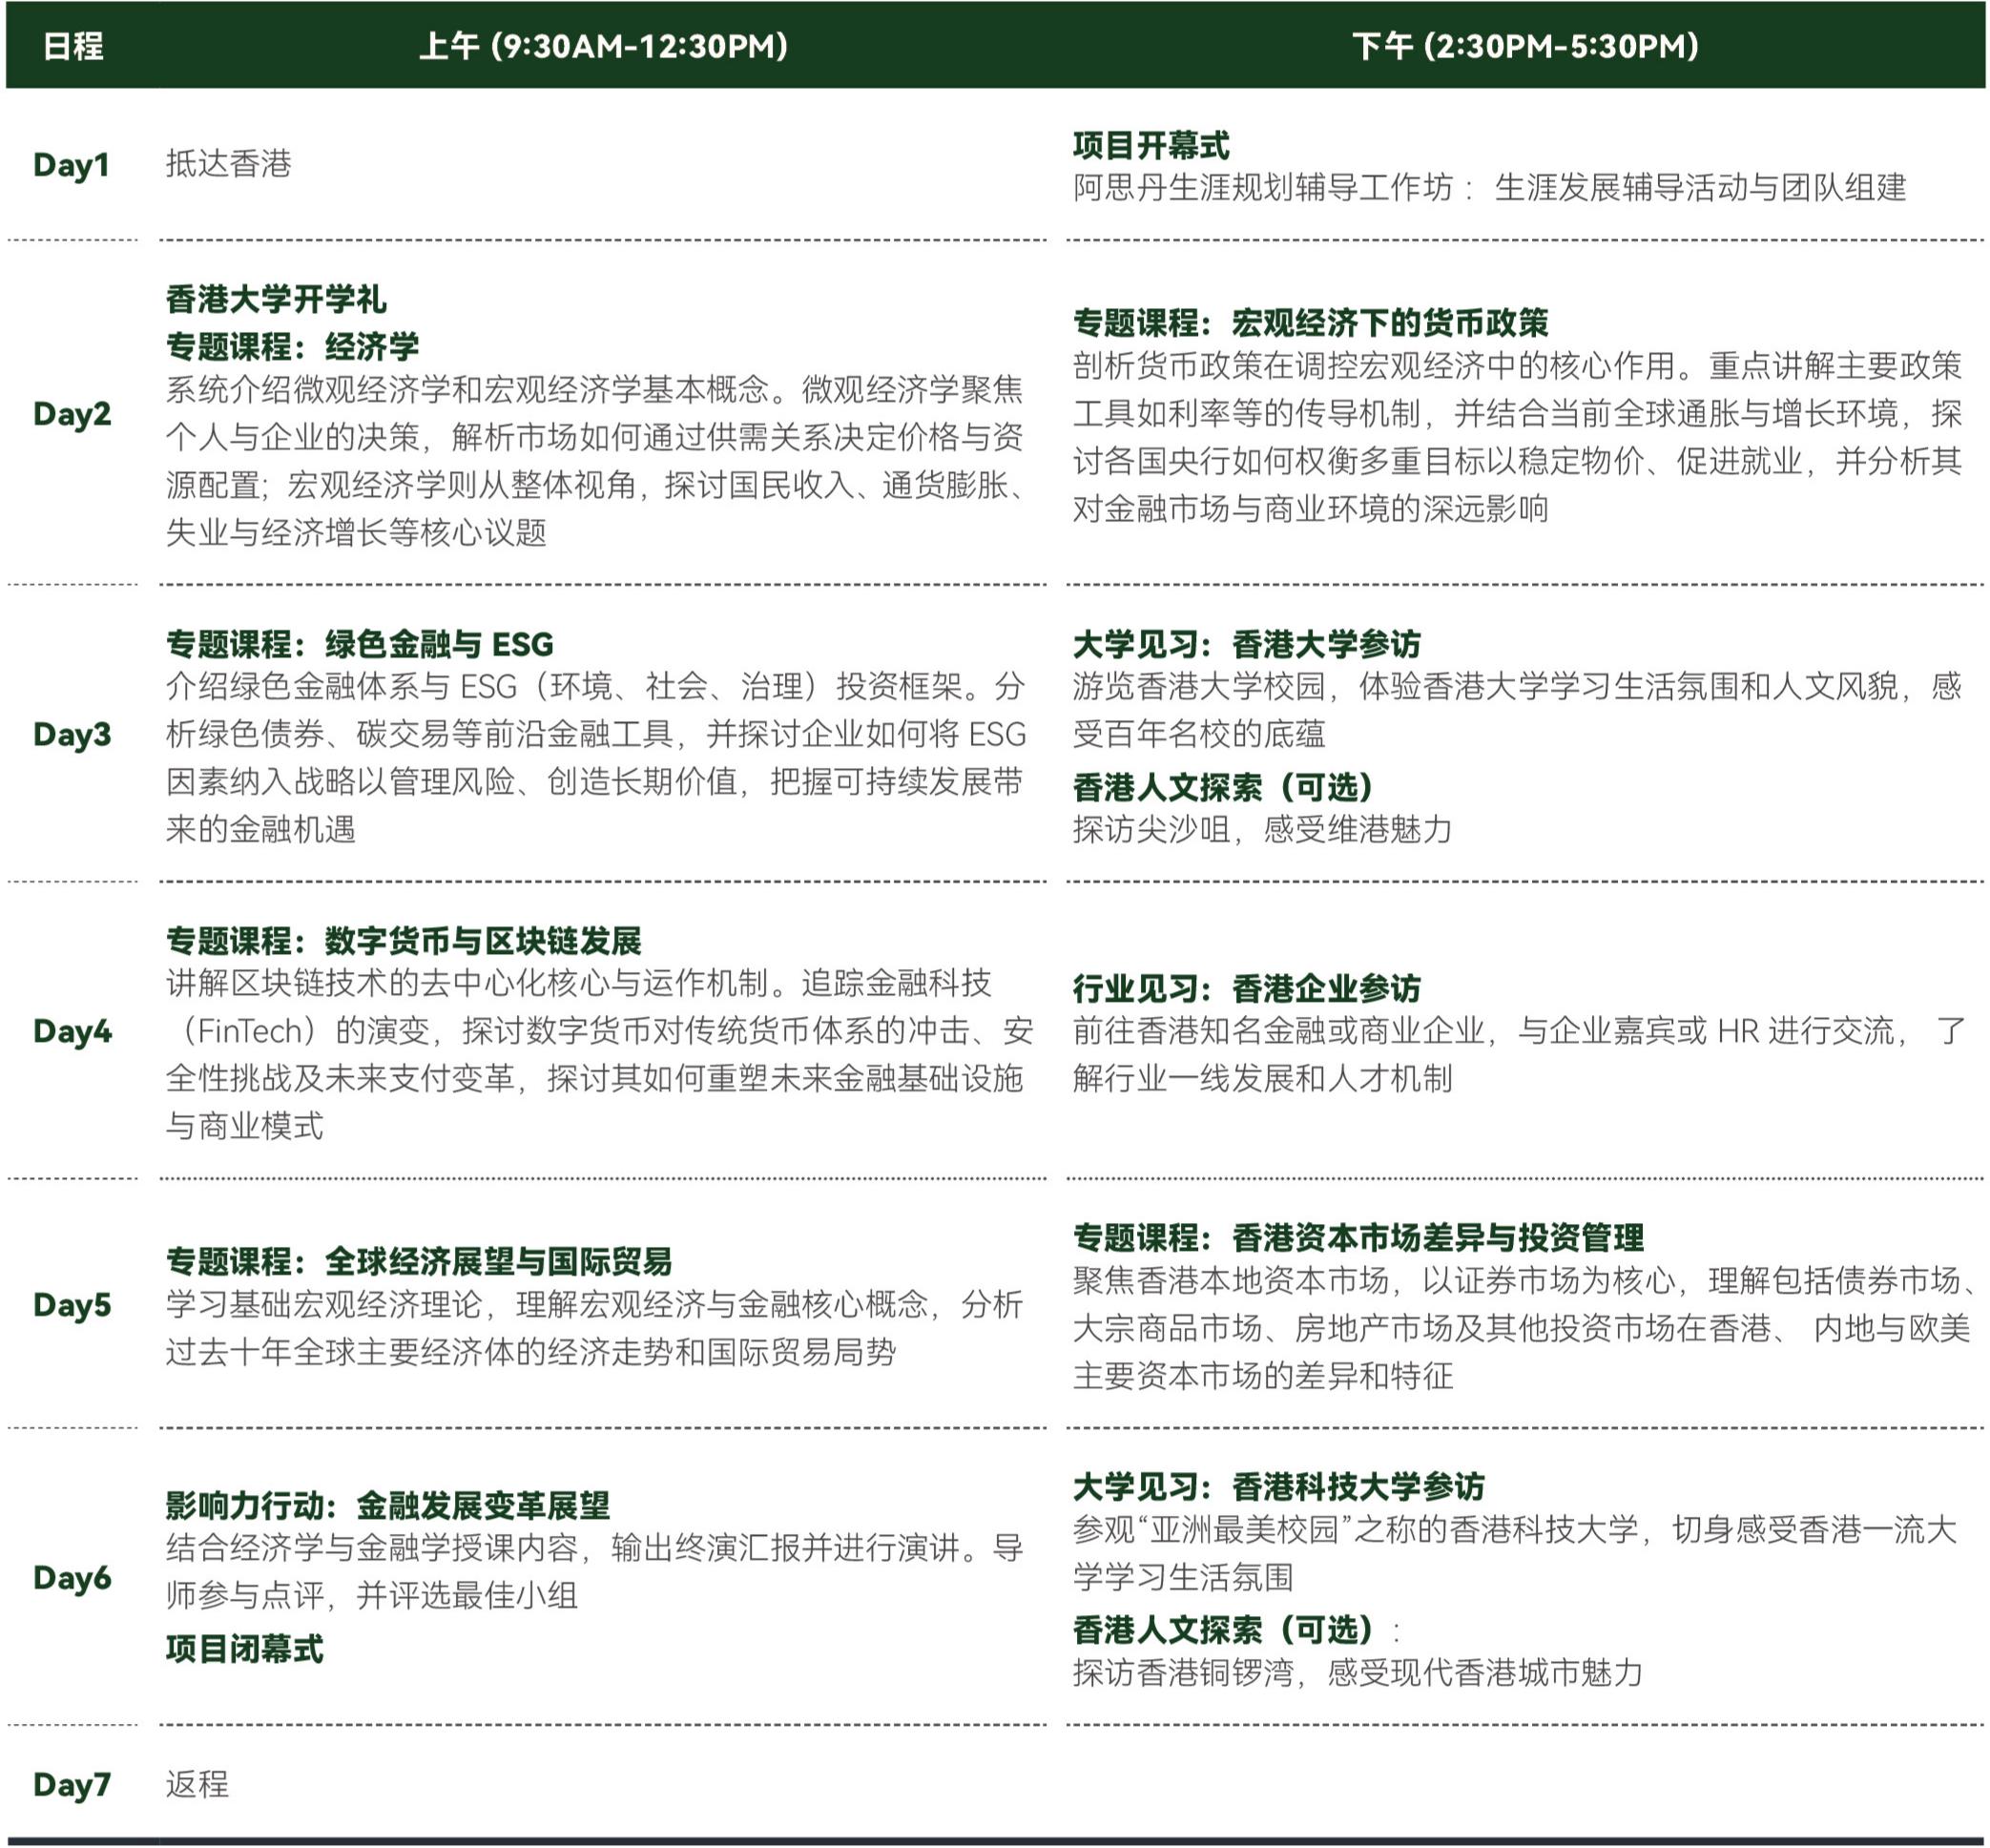Click 大学见习：香港大学参访 heading
This screenshot has width=1990, height=1848.
pyautogui.click(x=1246, y=644)
